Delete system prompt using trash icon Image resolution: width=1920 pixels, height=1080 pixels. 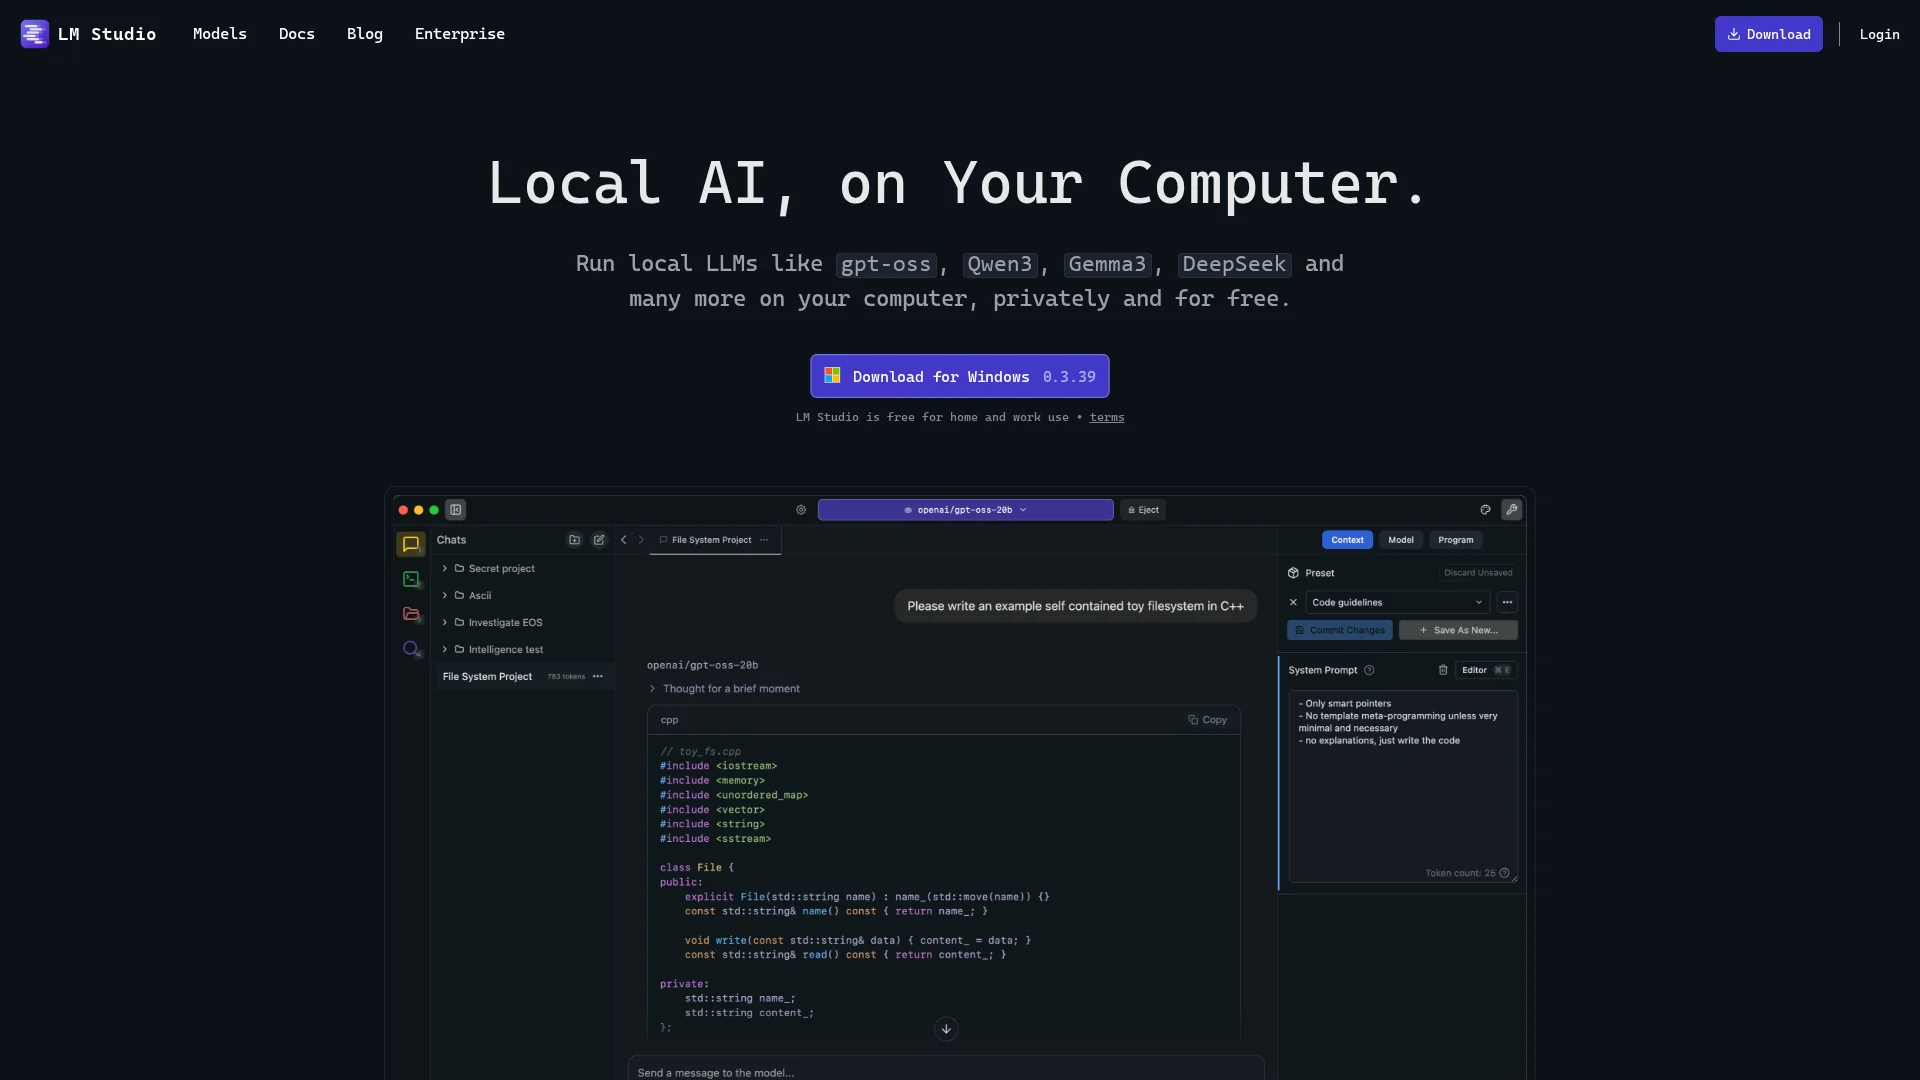[1443, 670]
